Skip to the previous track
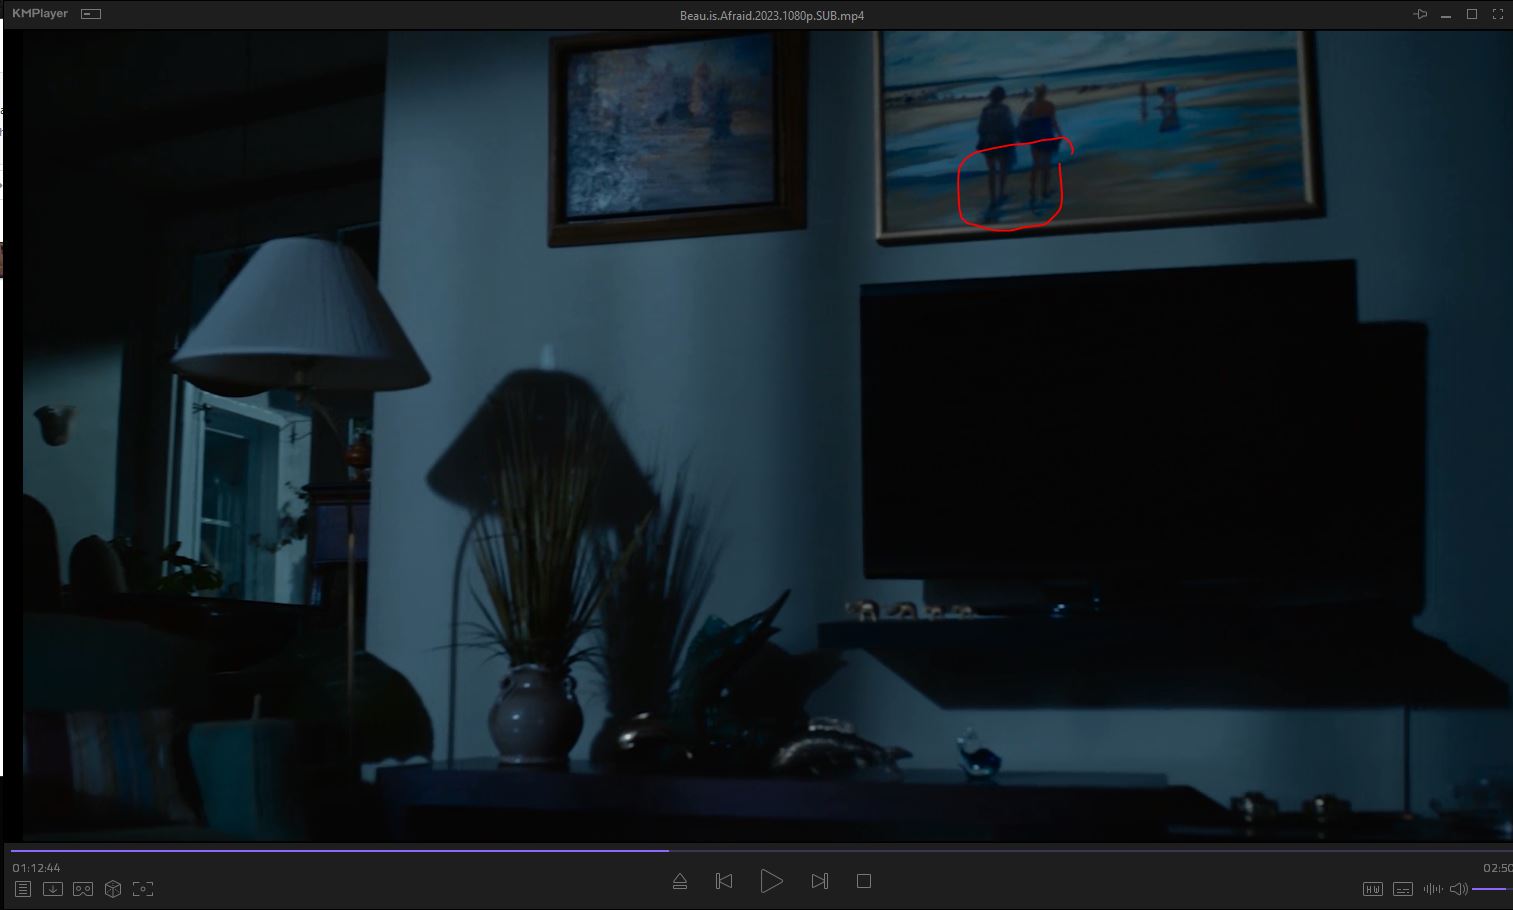This screenshot has height=910, width=1513. (724, 881)
